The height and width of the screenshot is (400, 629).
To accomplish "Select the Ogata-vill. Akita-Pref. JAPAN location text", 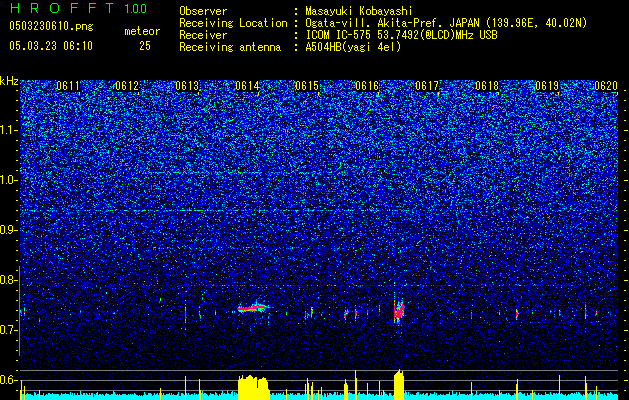I will (446, 23).
